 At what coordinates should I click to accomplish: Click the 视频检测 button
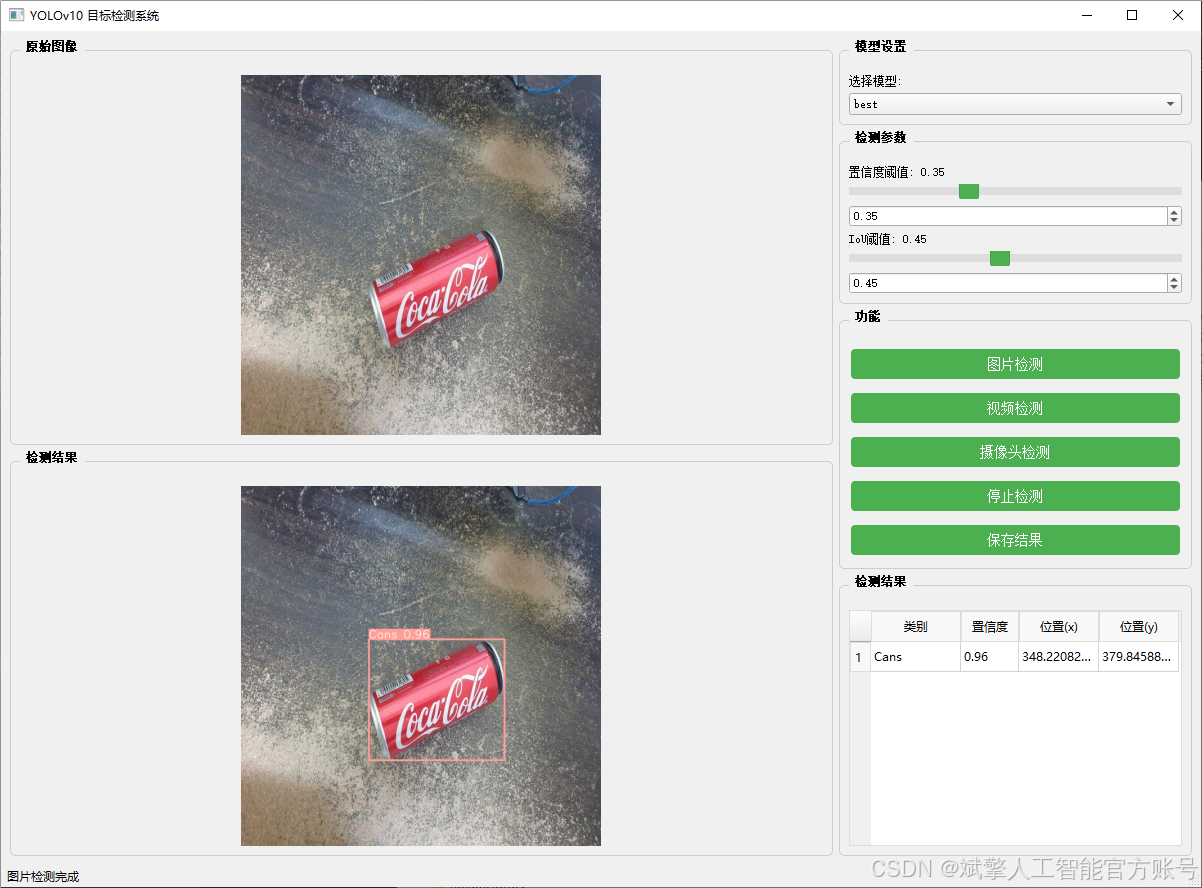pyautogui.click(x=1015, y=408)
